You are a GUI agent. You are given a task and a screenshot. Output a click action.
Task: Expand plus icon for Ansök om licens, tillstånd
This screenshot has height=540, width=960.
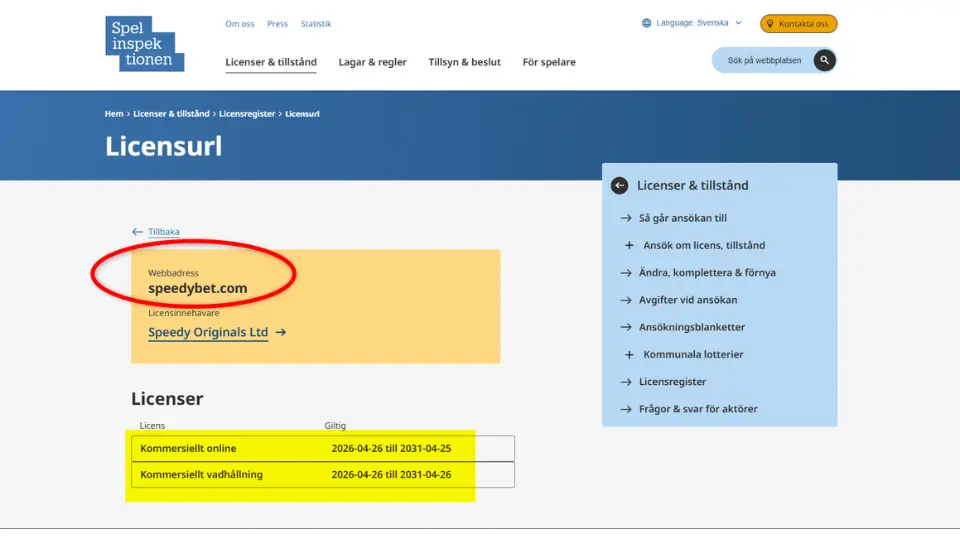coord(629,246)
